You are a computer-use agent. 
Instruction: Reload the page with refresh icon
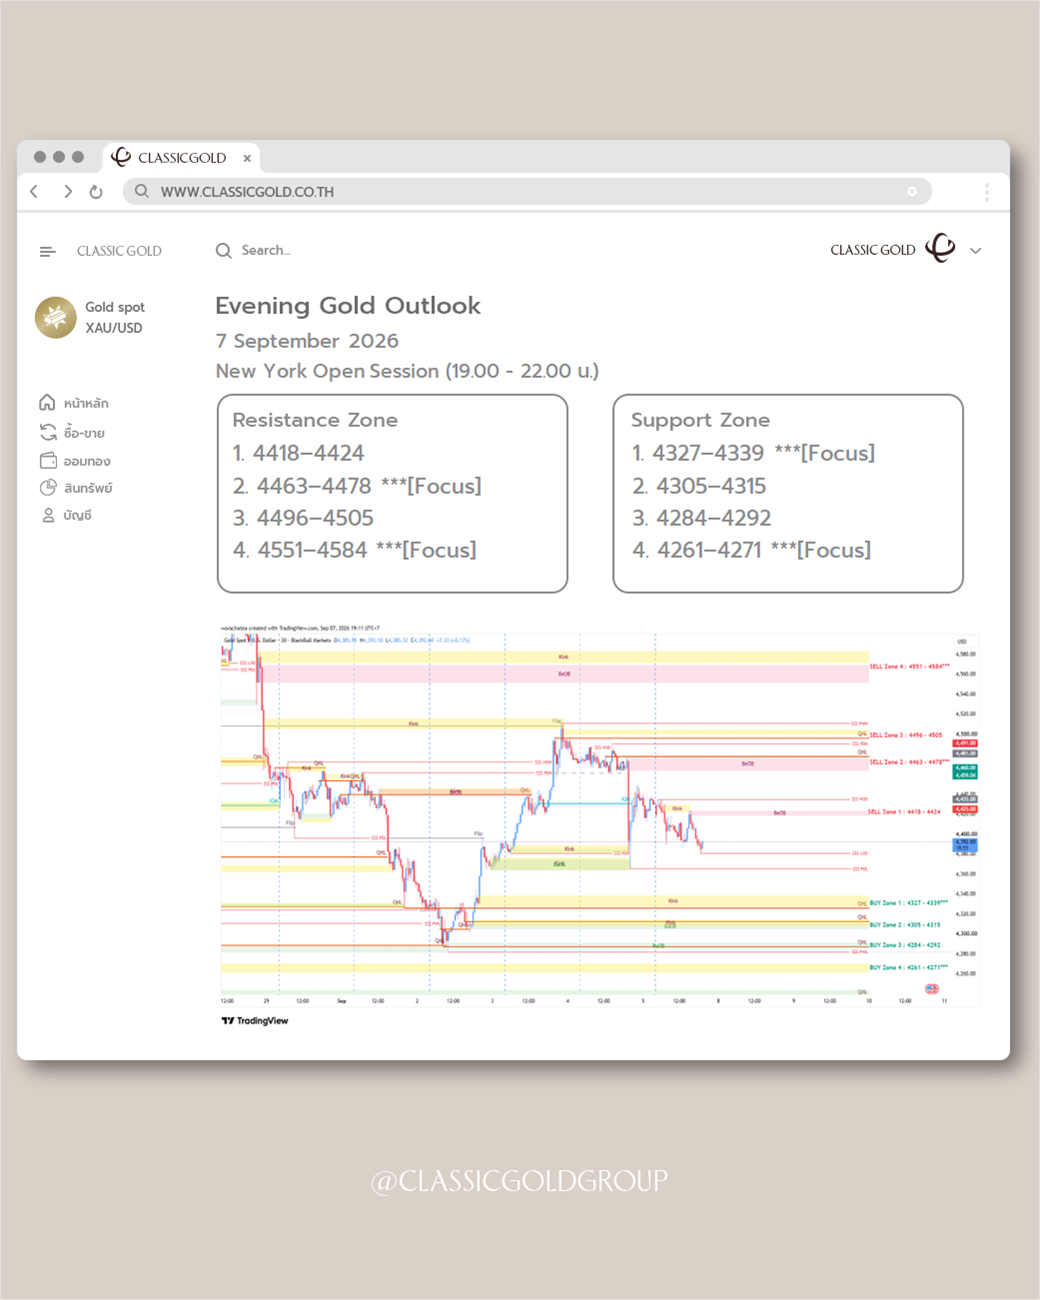click(96, 192)
